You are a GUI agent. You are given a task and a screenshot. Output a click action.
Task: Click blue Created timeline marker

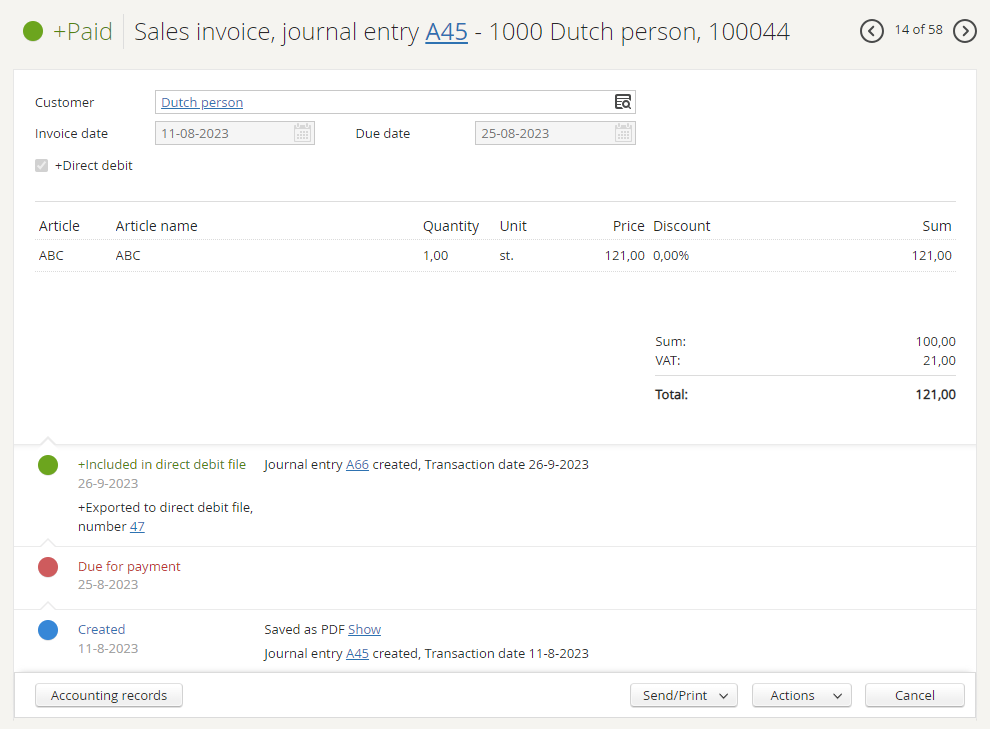click(48, 630)
